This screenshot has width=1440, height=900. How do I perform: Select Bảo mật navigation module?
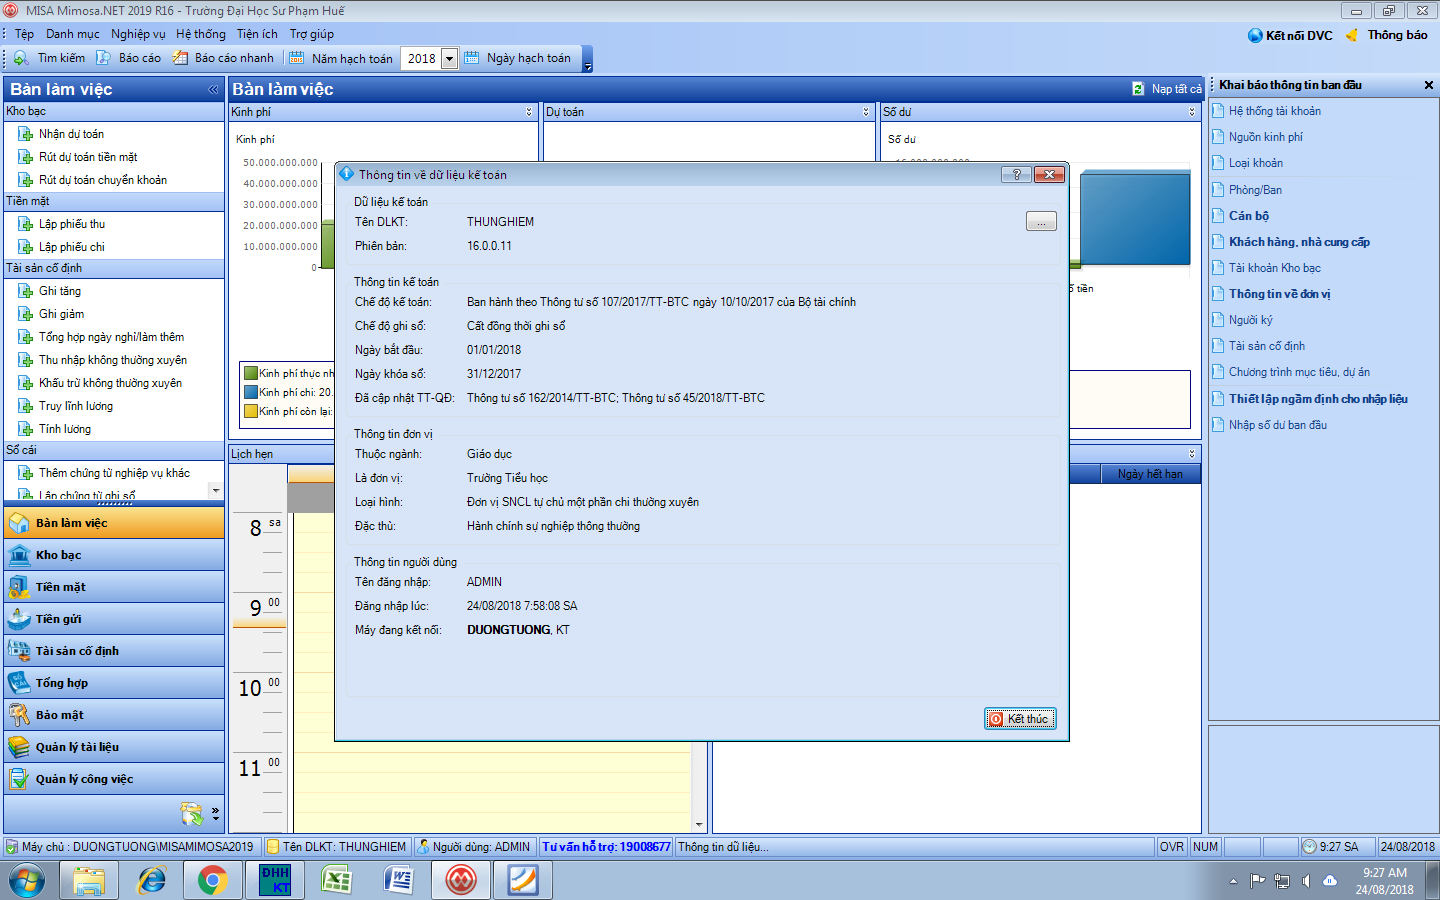pyautogui.click(x=114, y=715)
